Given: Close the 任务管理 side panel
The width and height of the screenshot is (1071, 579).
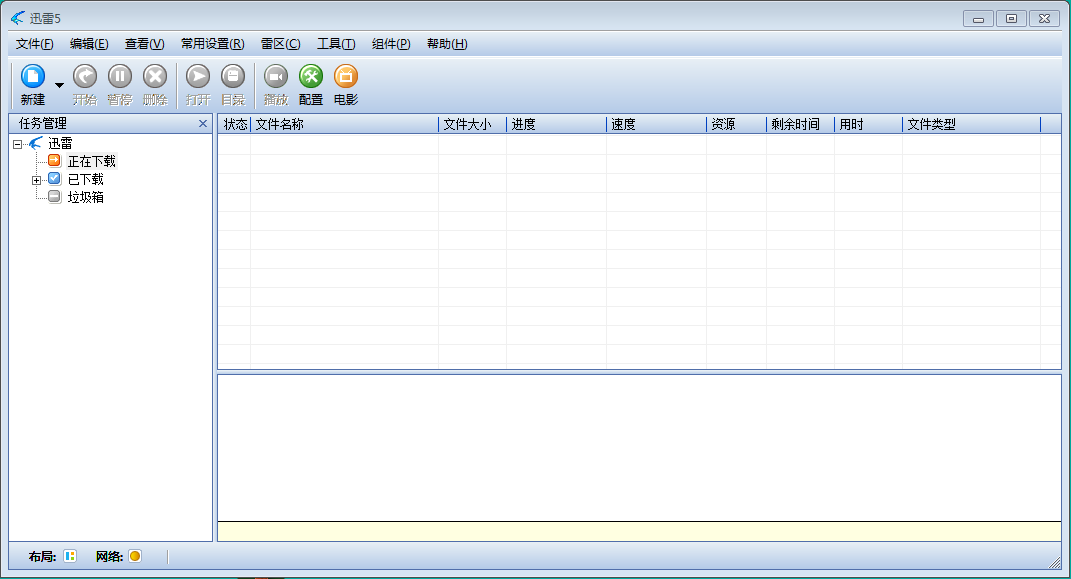Looking at the screenshot, I should [203, 124].
